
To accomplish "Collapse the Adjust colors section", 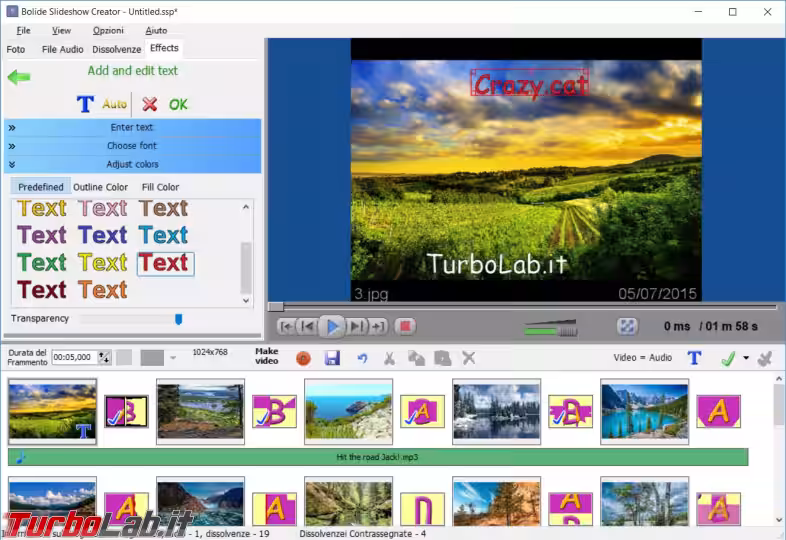I will point(132,164).
